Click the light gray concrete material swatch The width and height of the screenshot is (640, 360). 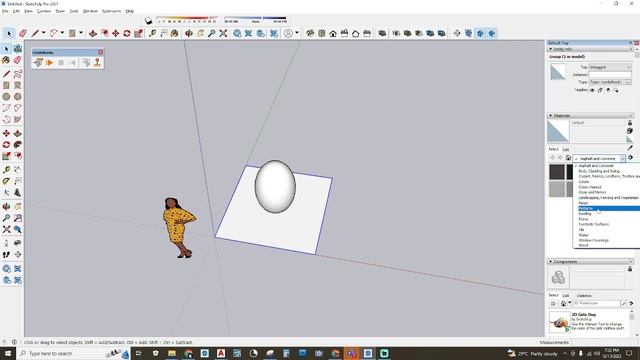557,189
